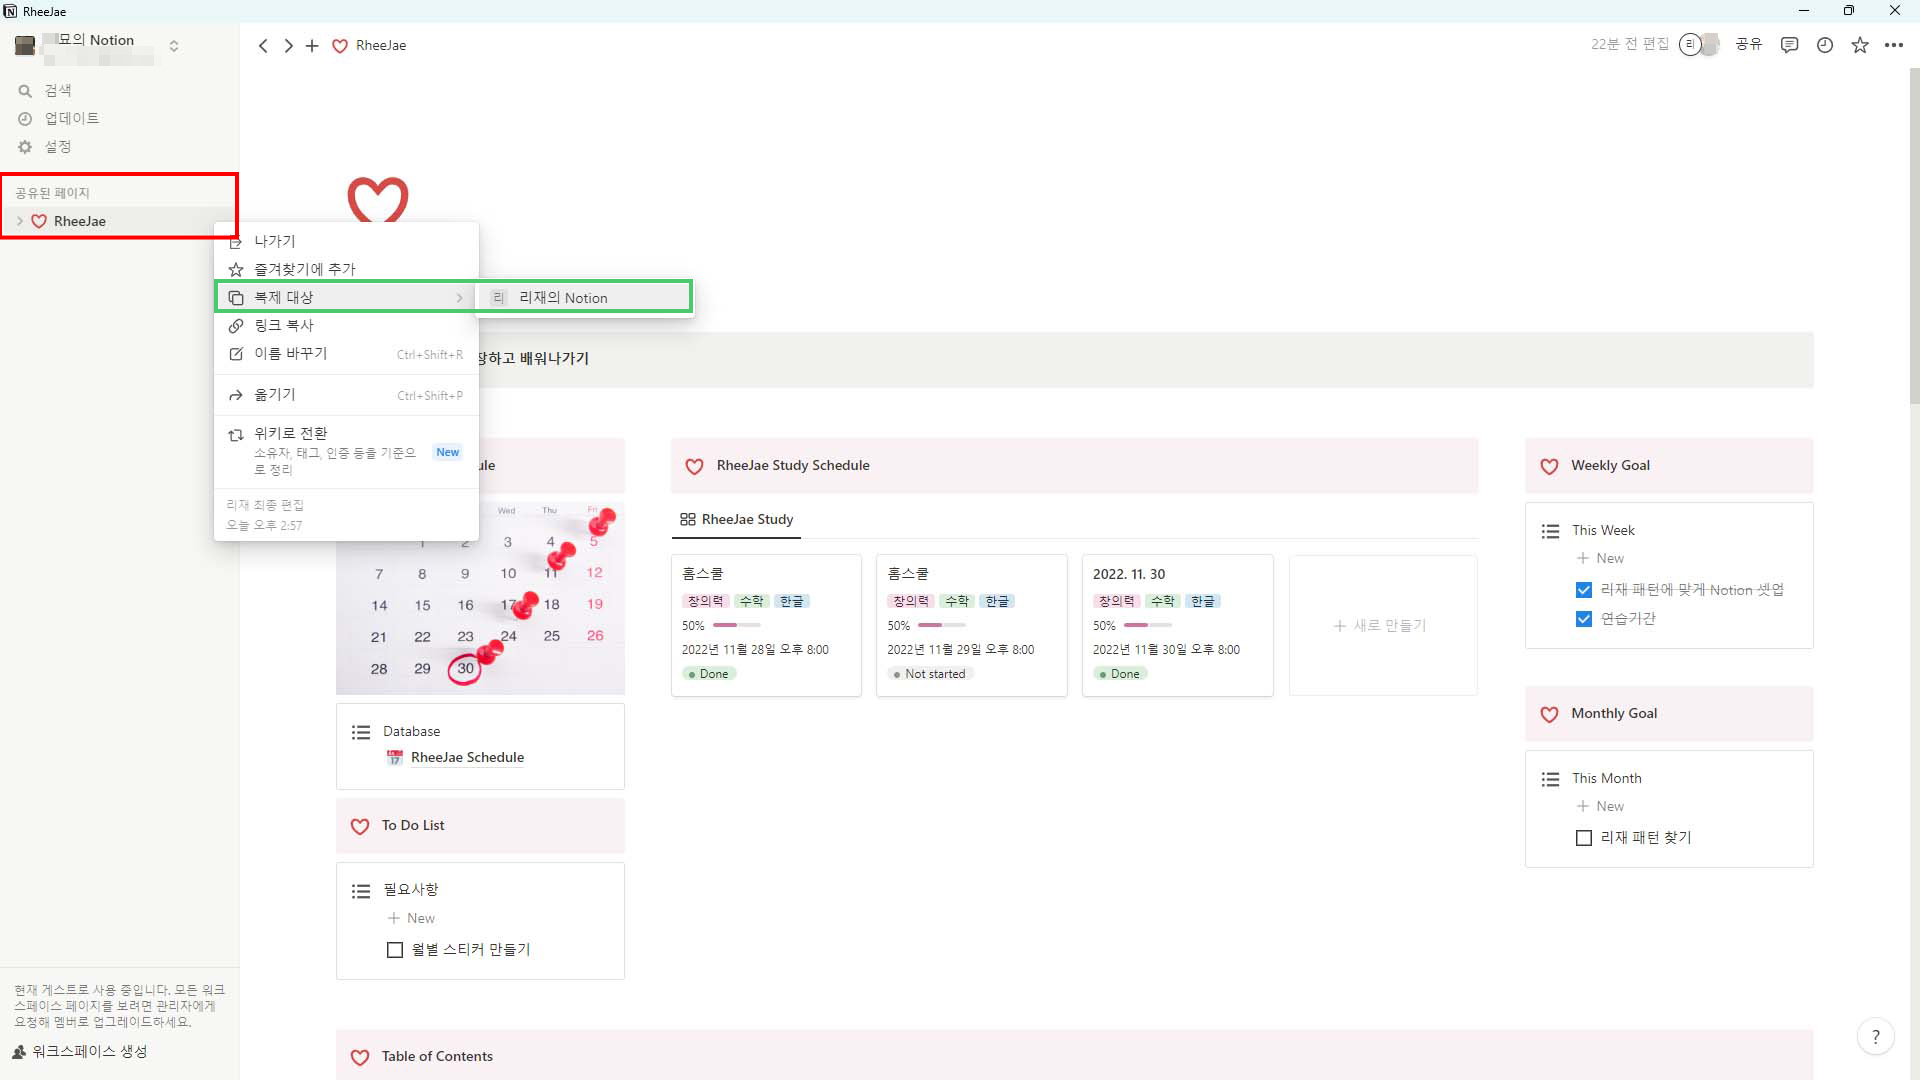Select the RheeJae Study view tab

coord(737,519)
